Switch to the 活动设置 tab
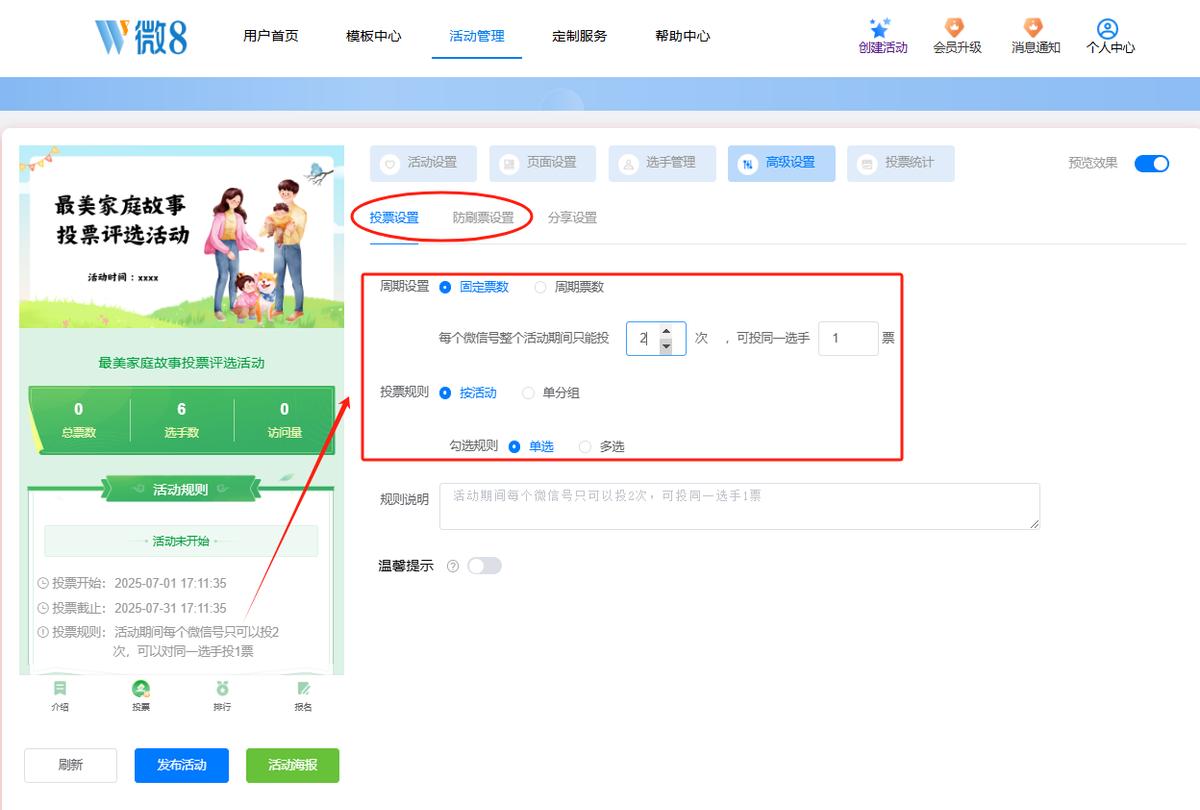This screenshot has height=810, width=1200. pyautogui.click(x=424, y=163)
